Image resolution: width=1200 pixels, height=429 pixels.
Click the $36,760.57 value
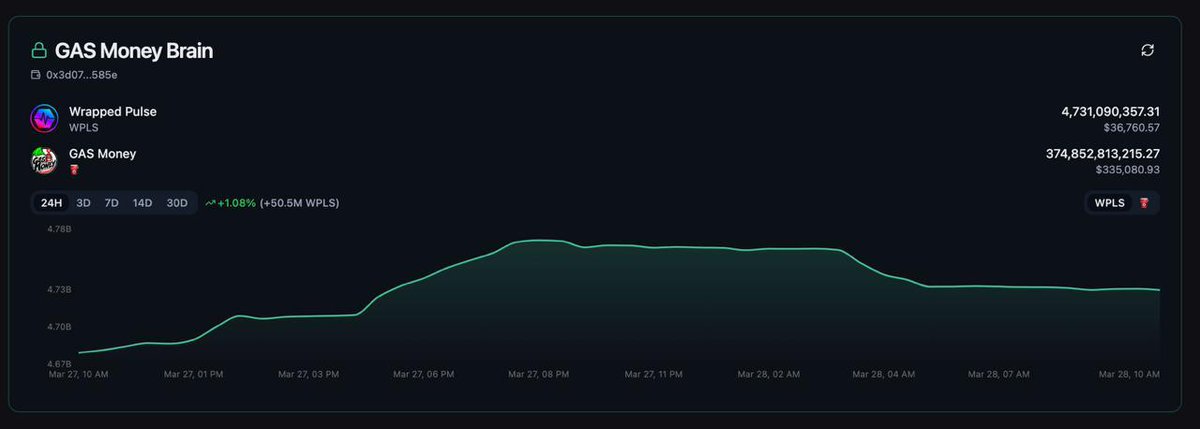(x=1131, y=128)
